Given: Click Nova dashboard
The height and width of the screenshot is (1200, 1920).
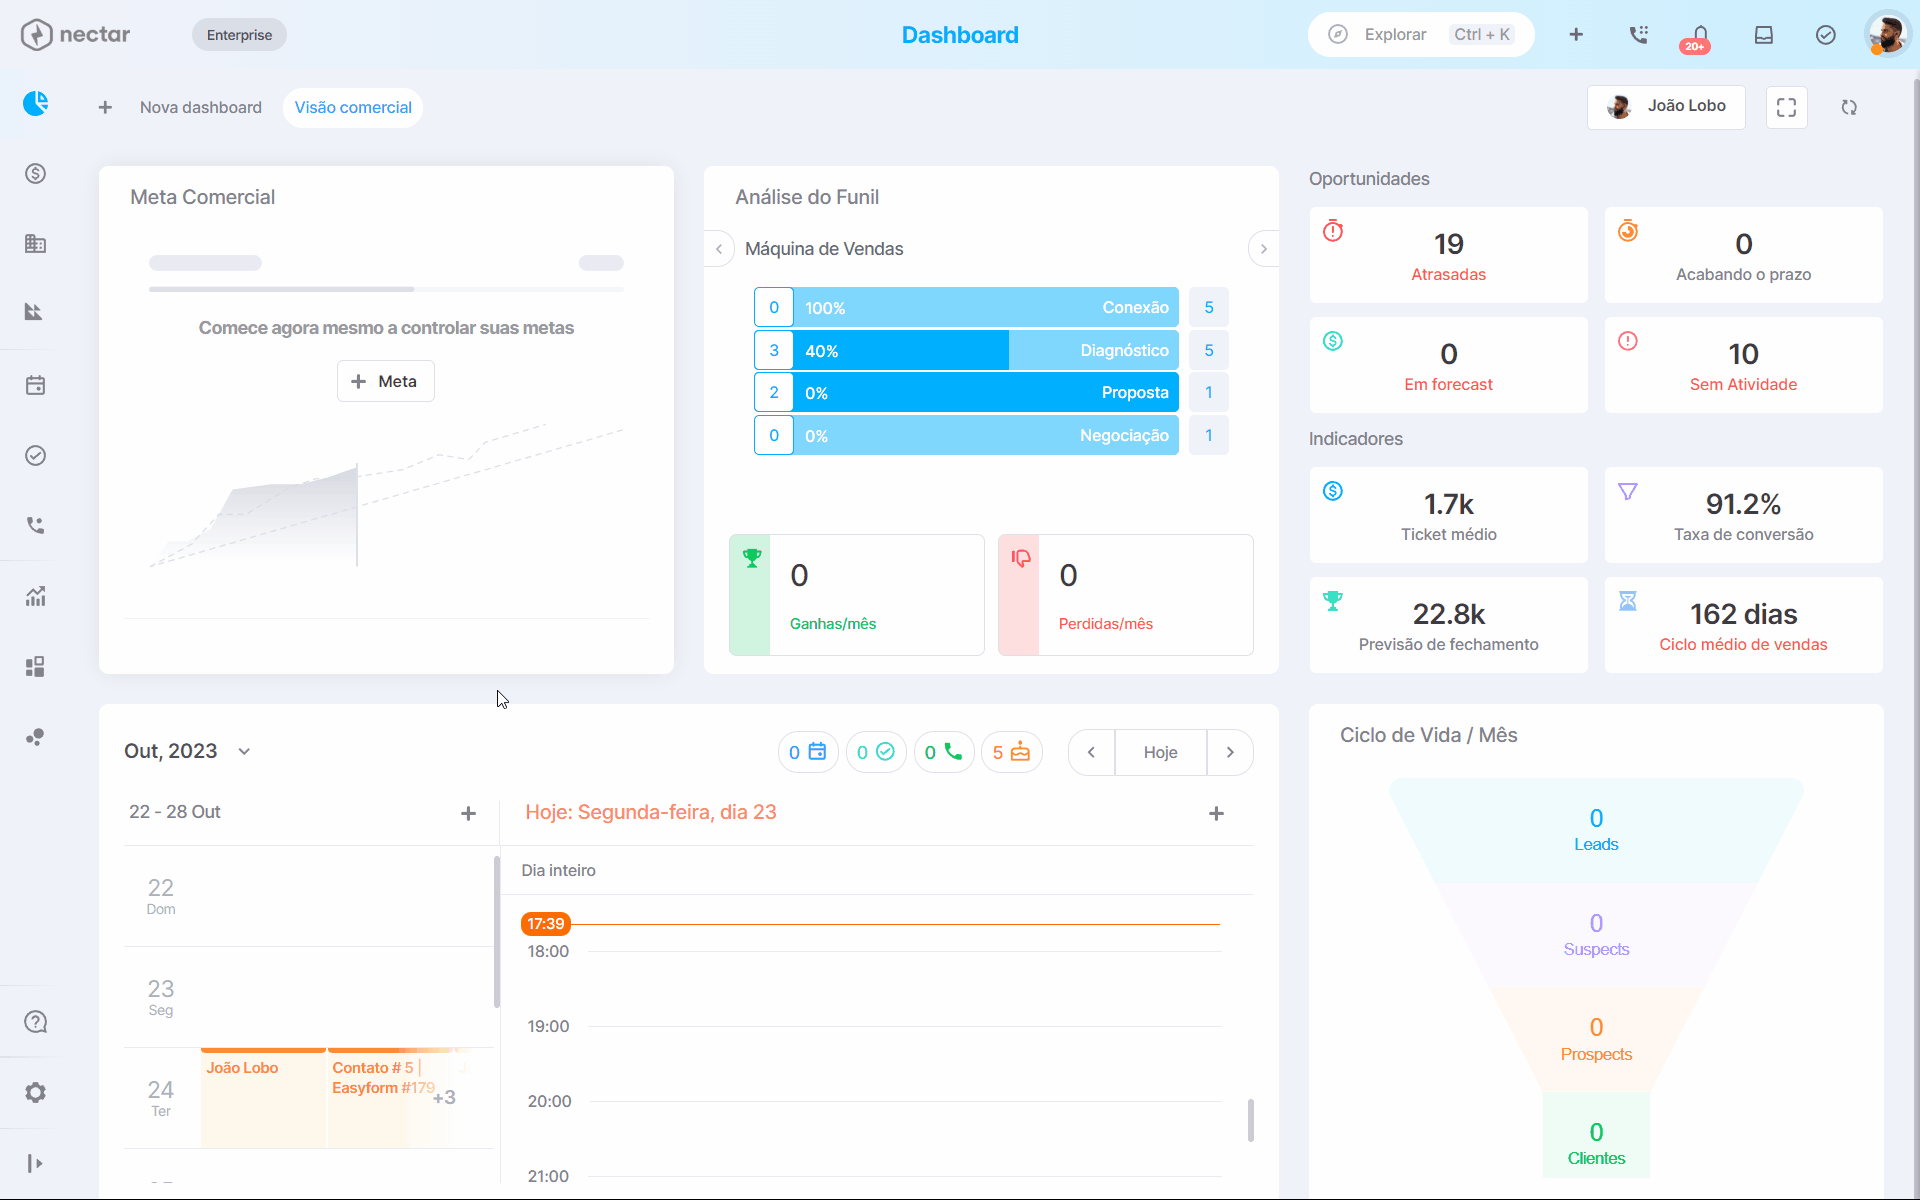Looking at the screenshot, I should click(201, 107).
